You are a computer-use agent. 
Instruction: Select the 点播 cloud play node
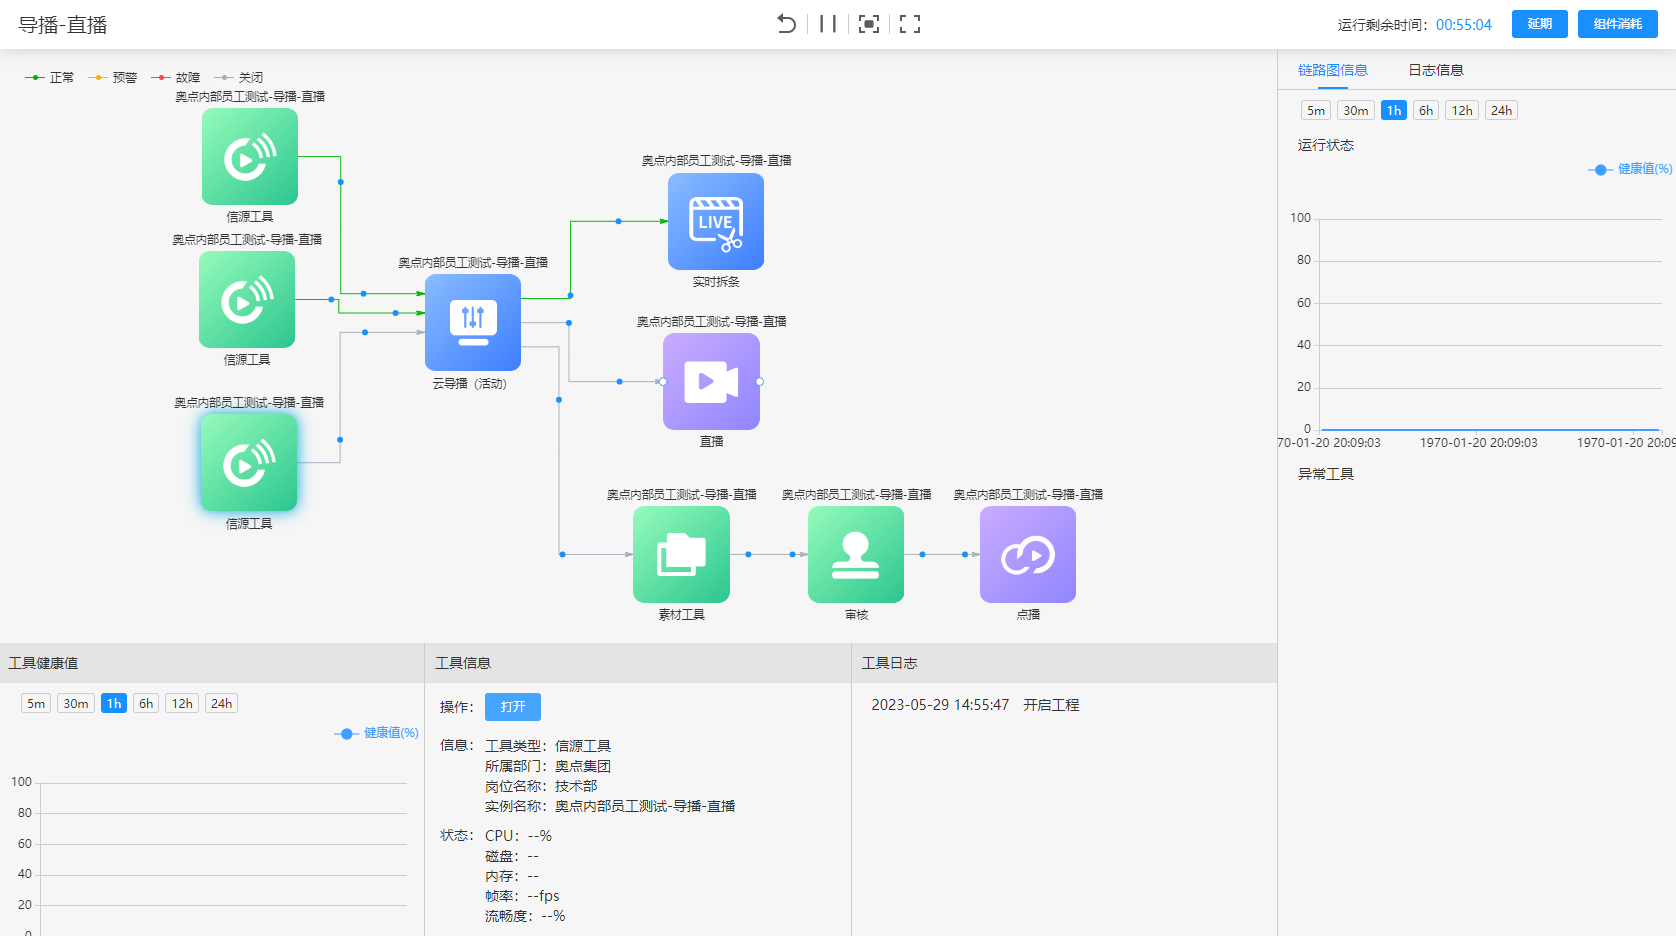(1028, 555)
